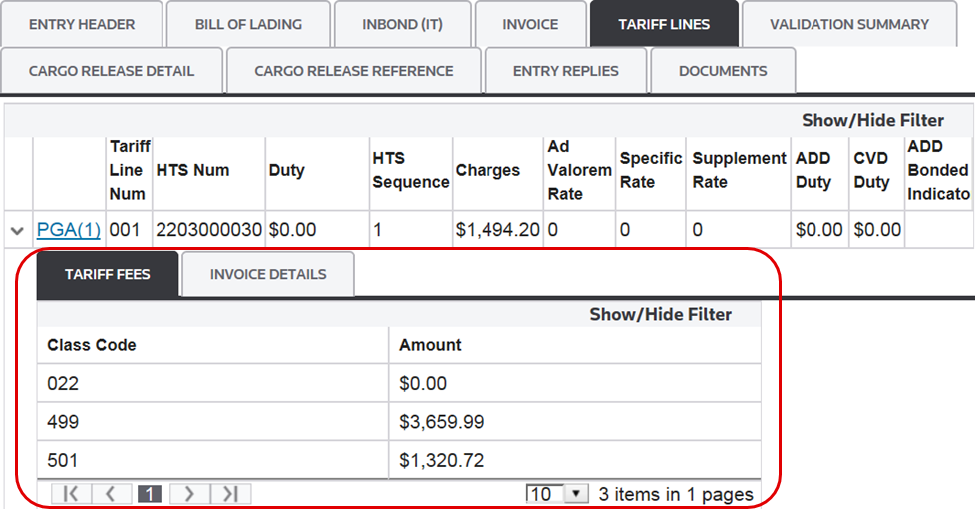
Task: Collapse tariff line 001 row
Action: point(17,231)
